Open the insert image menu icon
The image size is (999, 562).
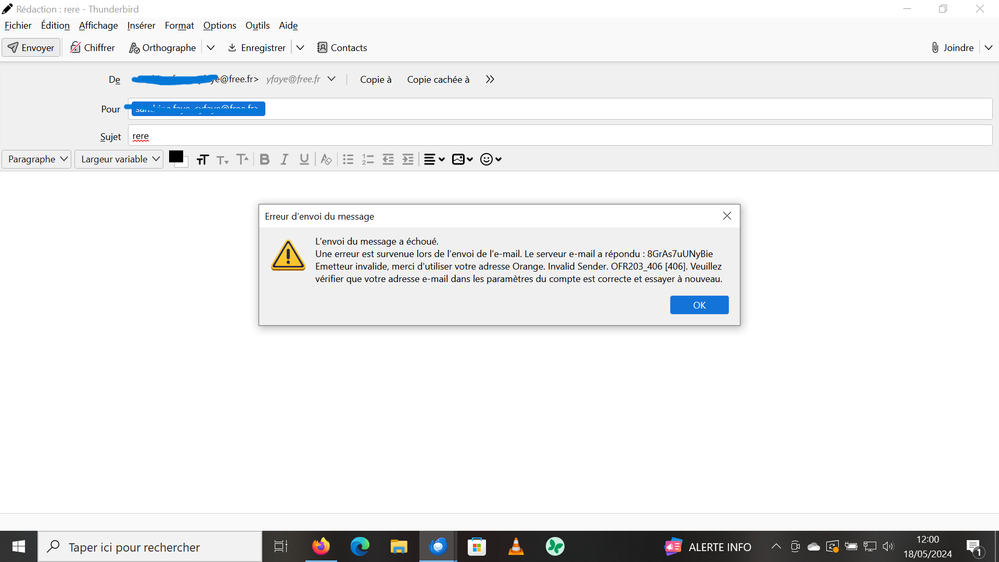(462, 159)
